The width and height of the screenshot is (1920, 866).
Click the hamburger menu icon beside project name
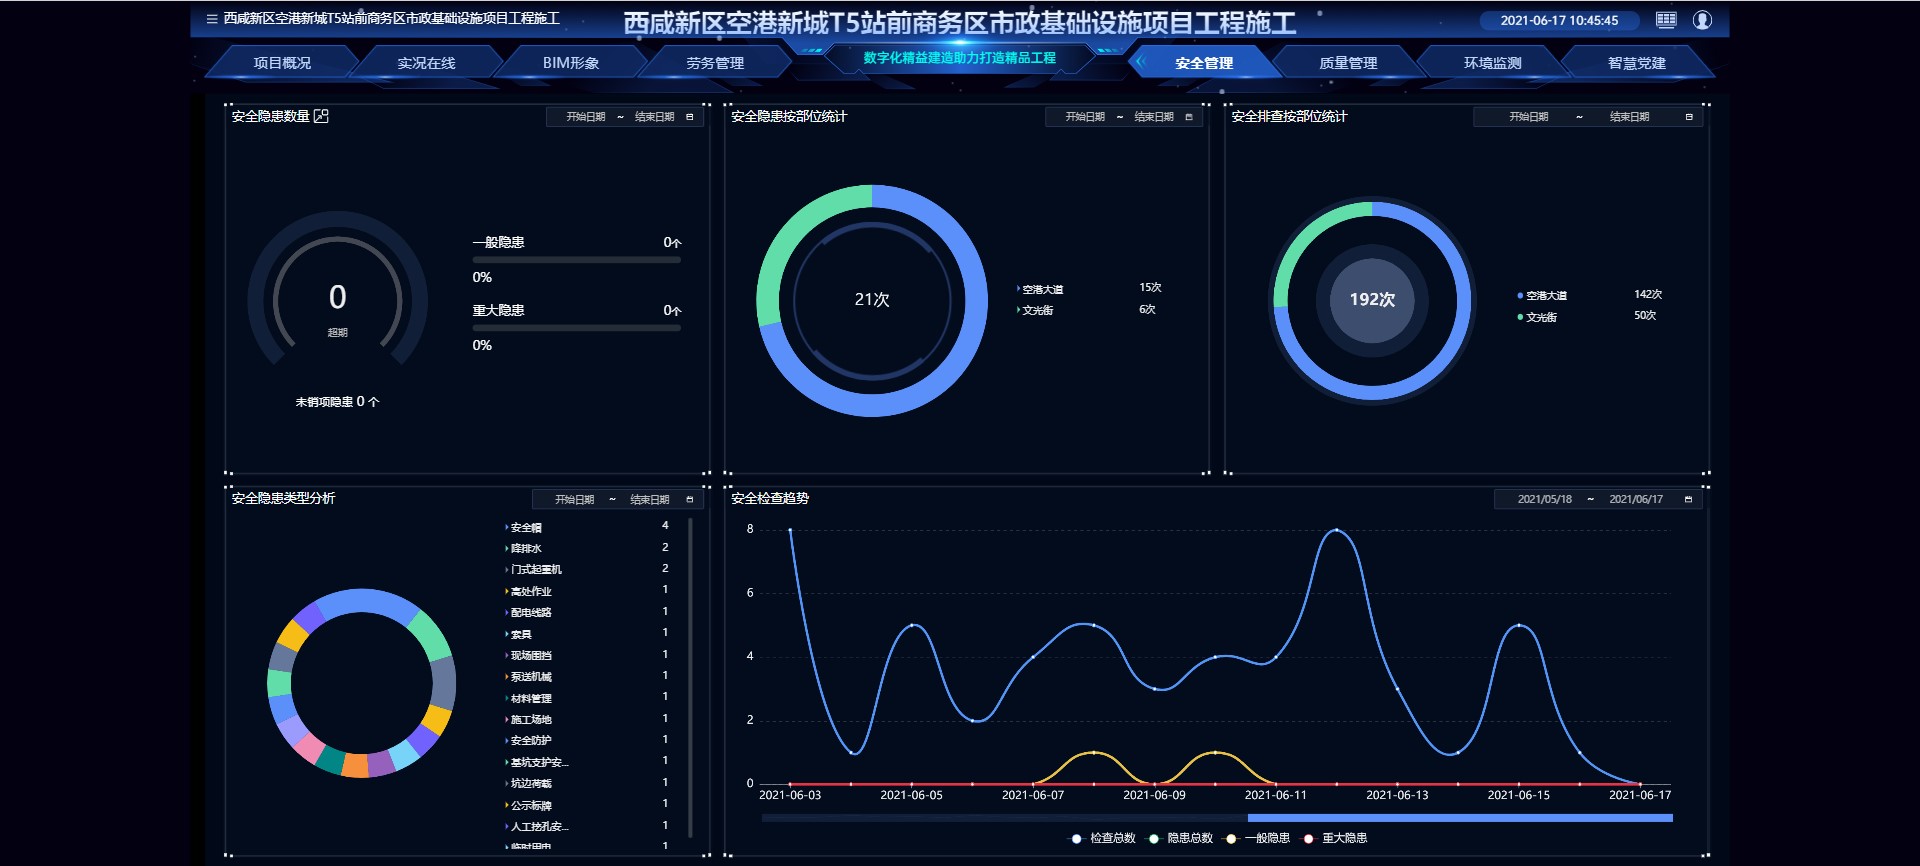(212, 19)
